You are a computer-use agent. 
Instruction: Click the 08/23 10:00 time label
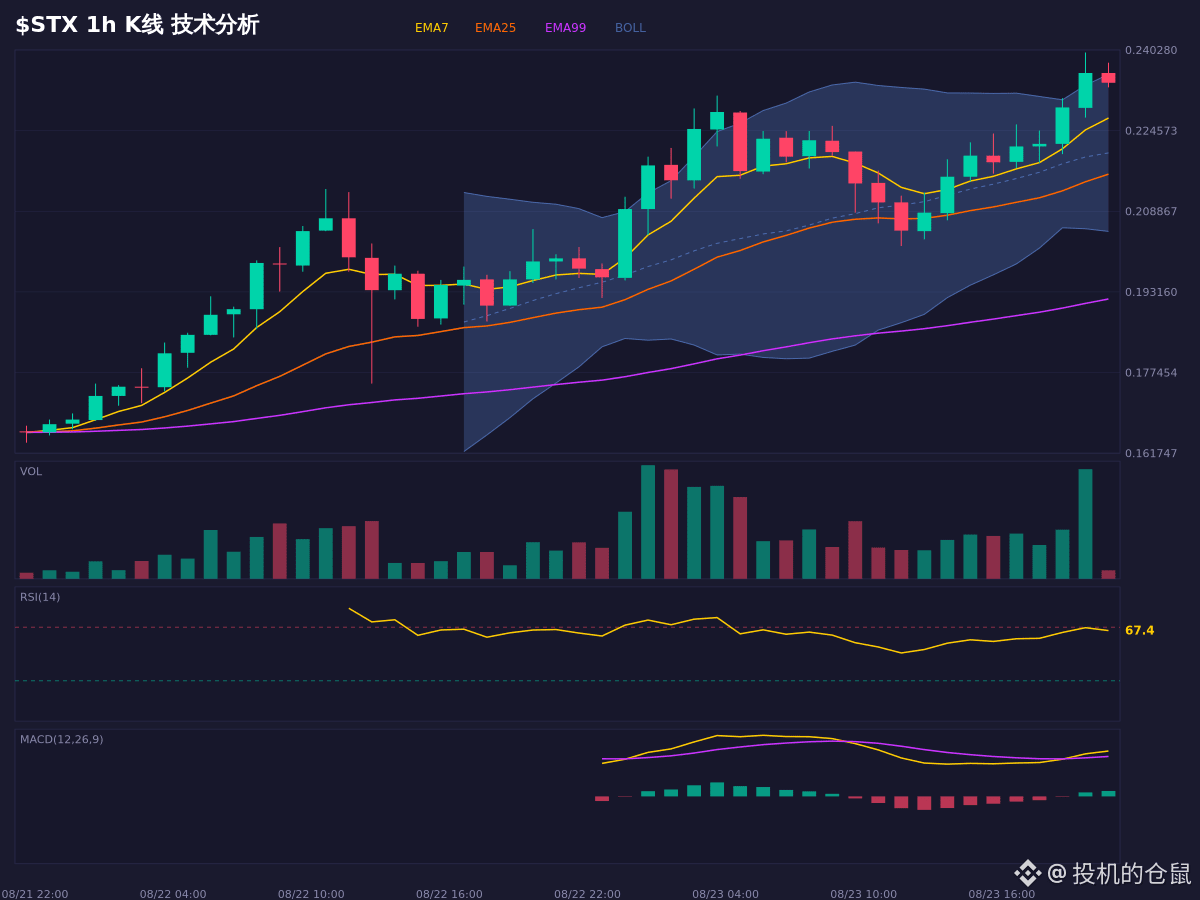863,894
